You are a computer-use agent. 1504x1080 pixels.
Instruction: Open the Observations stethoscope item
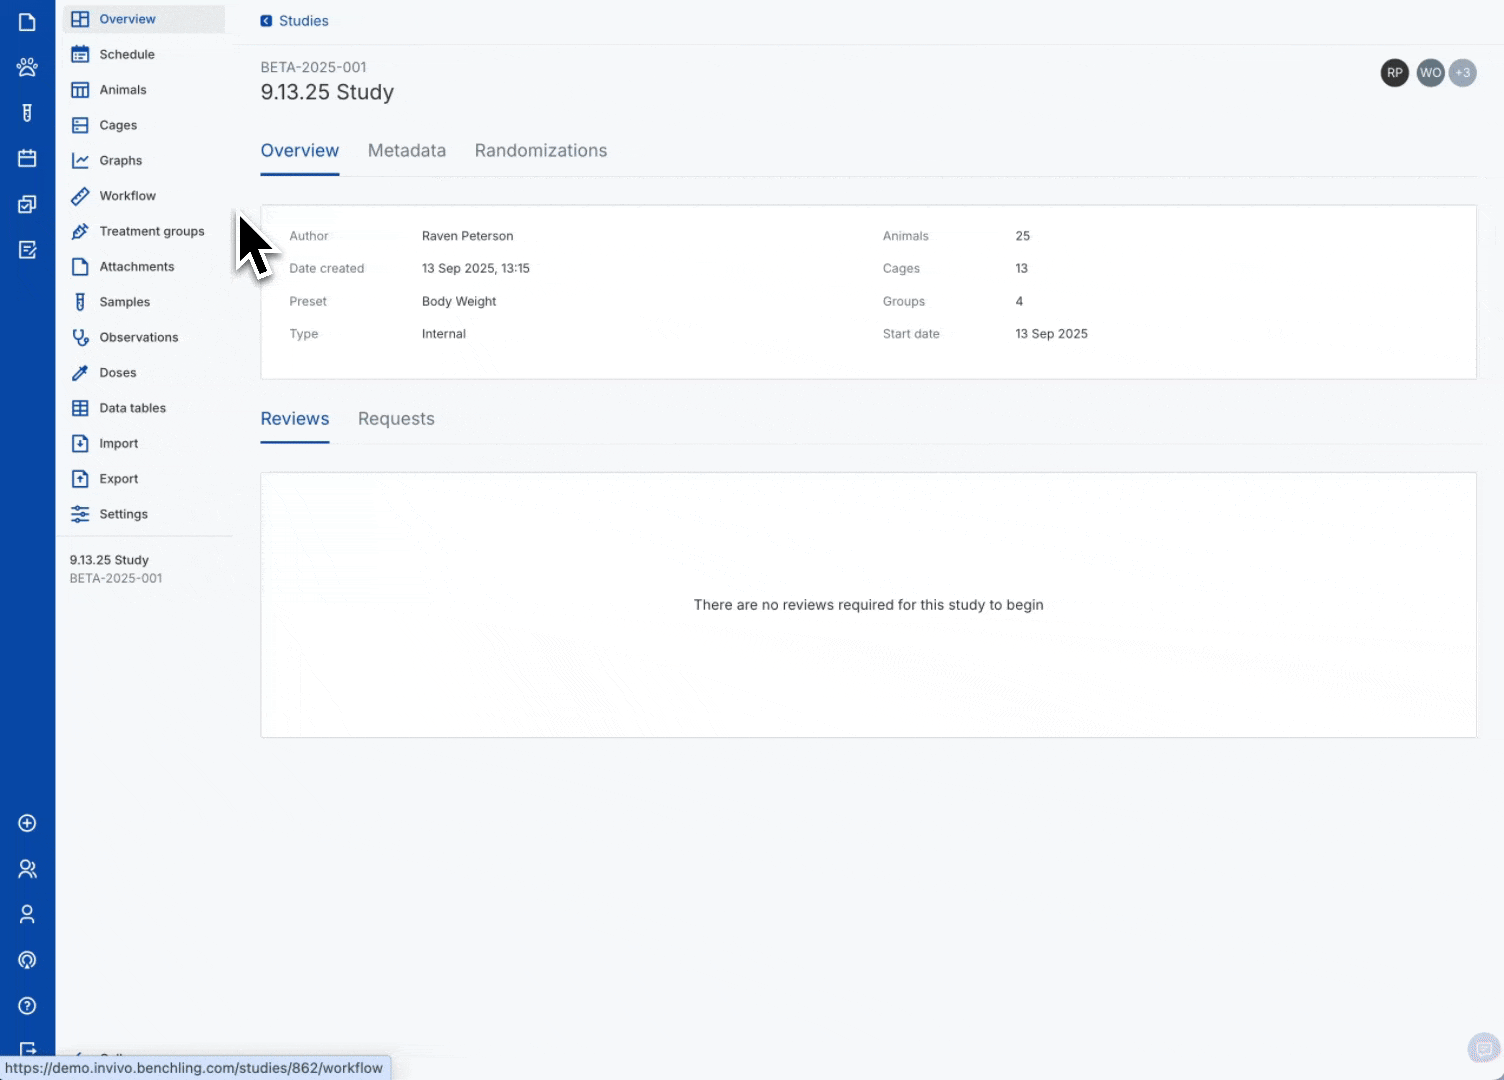(138, 337)
